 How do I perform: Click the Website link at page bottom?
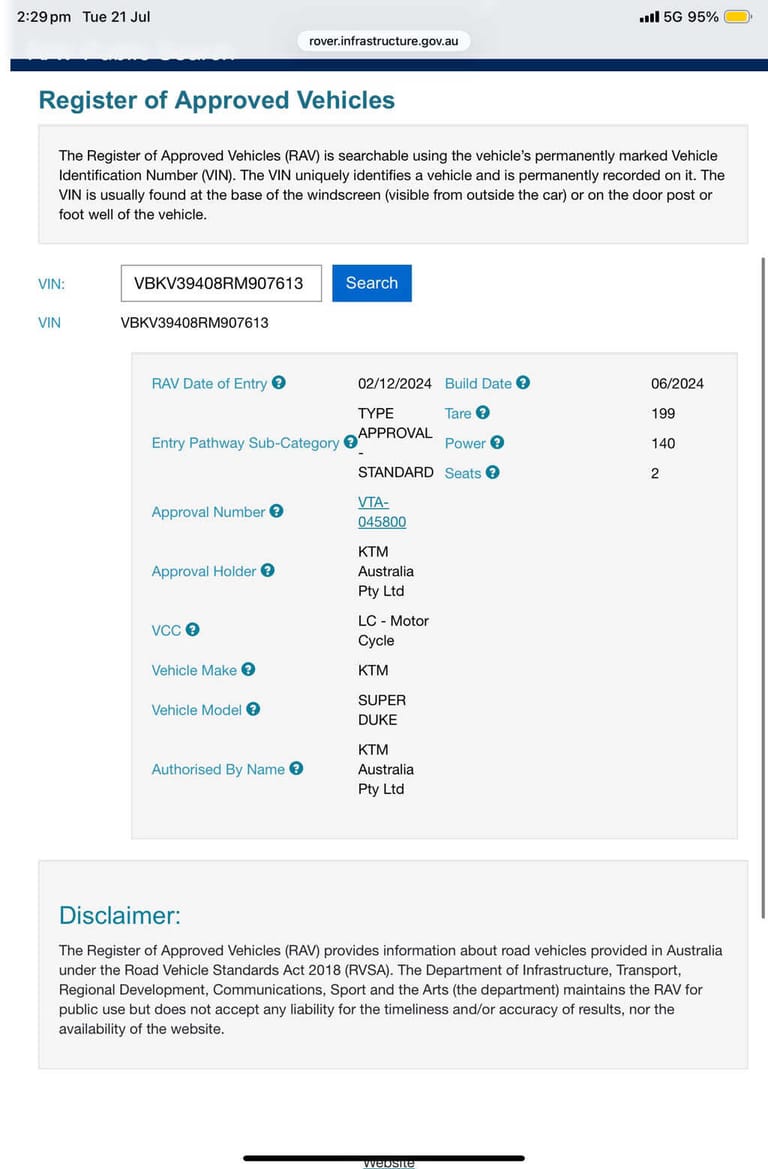(388, 1163)
